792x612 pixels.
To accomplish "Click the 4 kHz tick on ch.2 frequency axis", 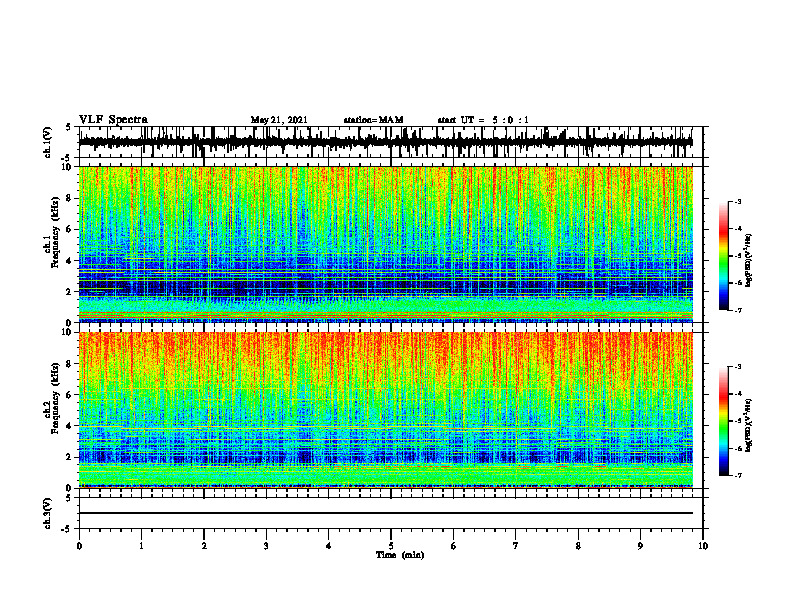I will (x=69, y=426).
